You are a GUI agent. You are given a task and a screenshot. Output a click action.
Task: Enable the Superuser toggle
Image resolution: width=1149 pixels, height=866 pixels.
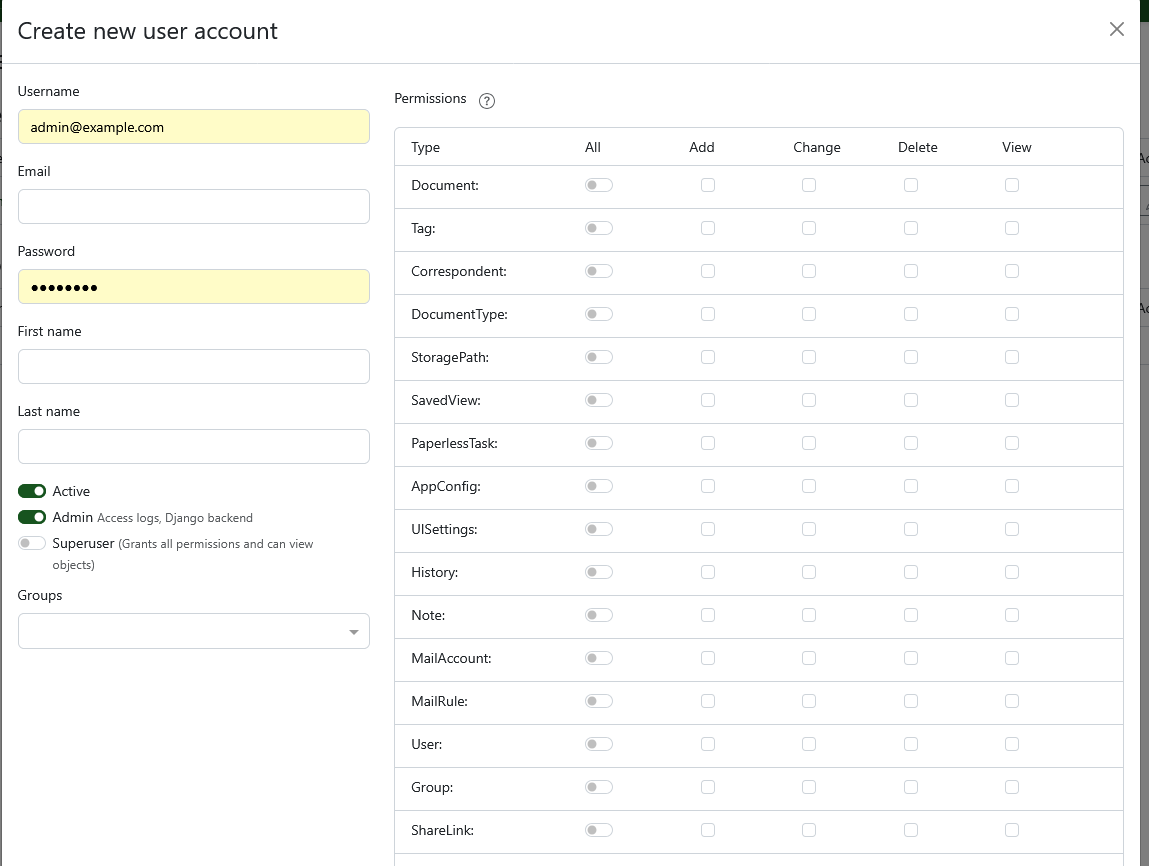32,543
